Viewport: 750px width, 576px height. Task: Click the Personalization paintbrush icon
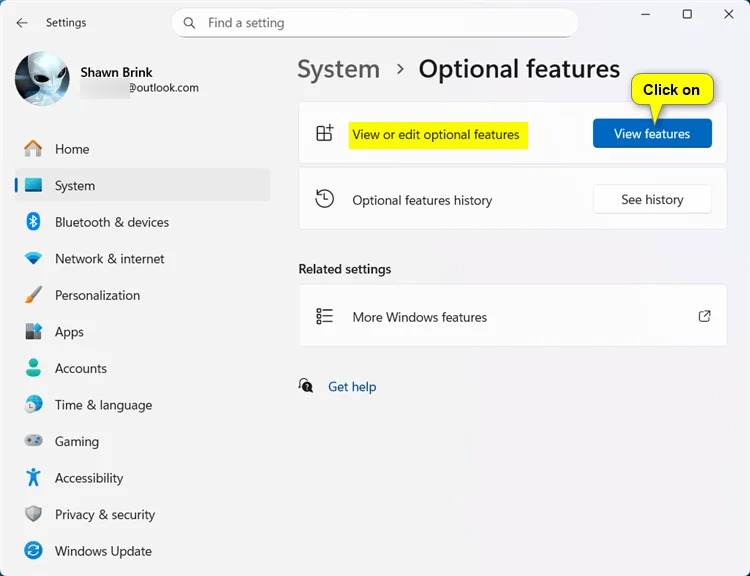[x=33, y=295]
